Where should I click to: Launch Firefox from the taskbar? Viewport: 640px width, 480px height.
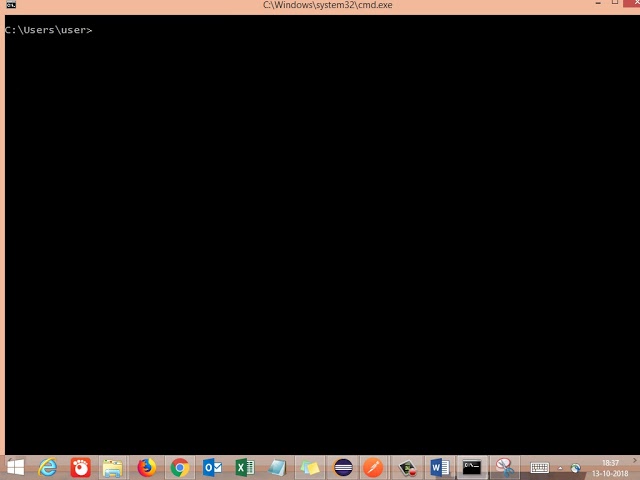(x=147, y=467)
